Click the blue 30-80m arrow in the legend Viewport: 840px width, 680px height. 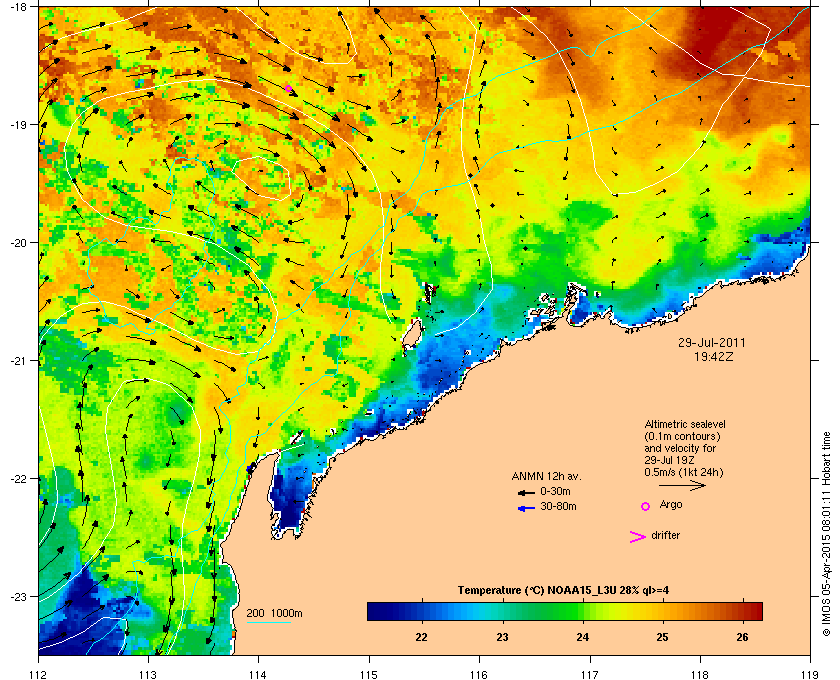pyautogui.click(x=526, y=508)
